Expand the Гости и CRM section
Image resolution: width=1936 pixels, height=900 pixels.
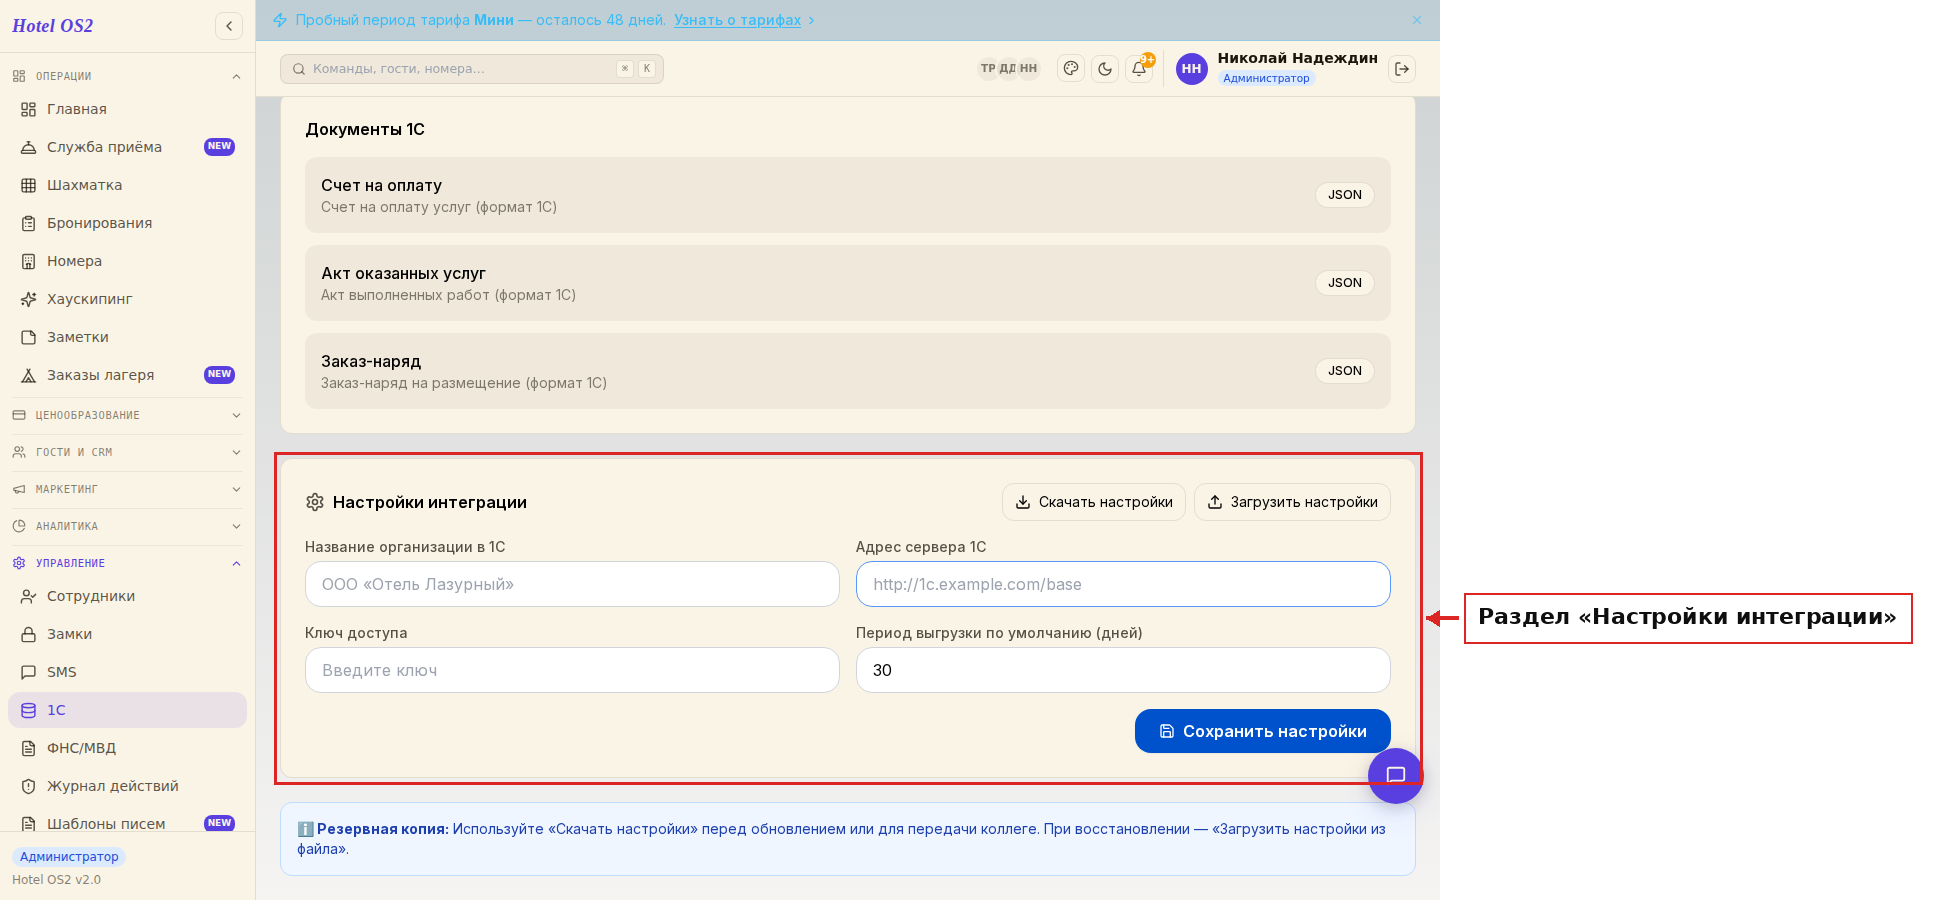127,452
